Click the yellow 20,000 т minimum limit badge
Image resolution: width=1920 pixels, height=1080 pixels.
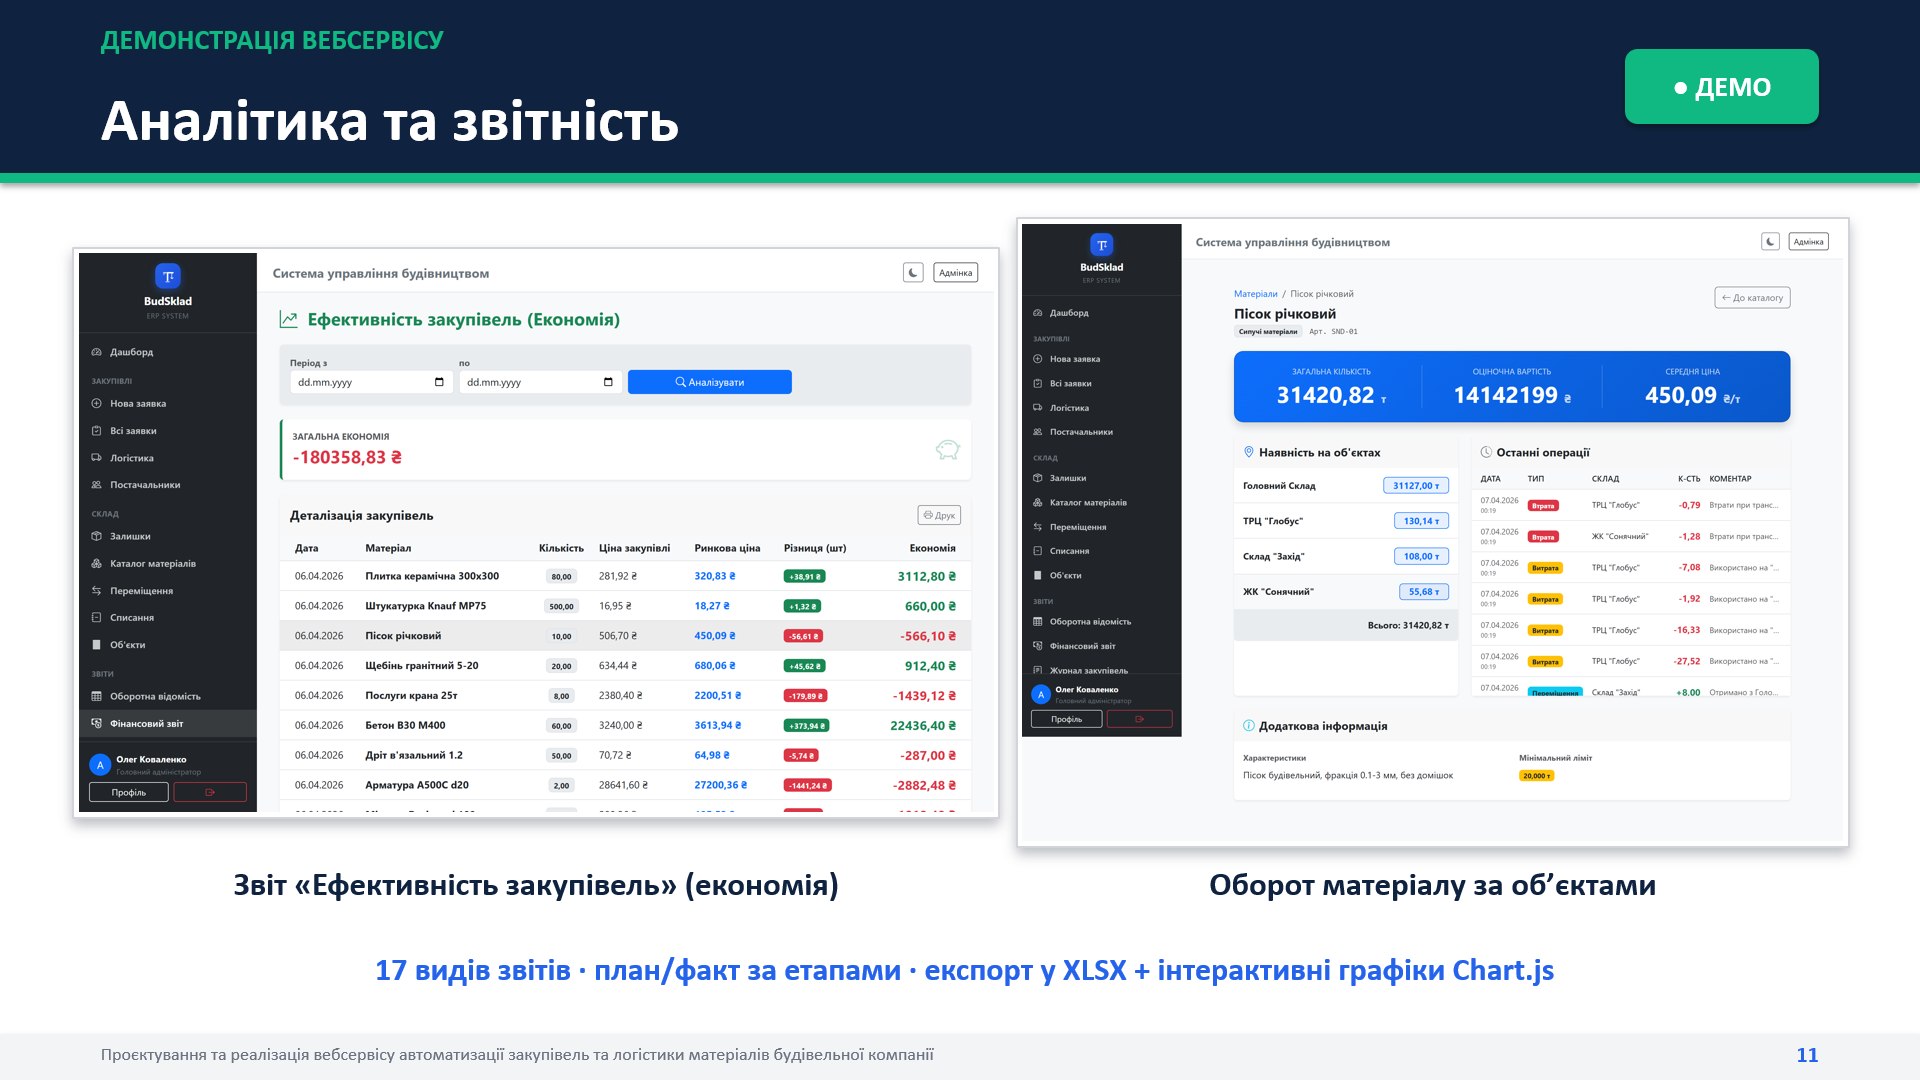click(x=1536, y=776)
